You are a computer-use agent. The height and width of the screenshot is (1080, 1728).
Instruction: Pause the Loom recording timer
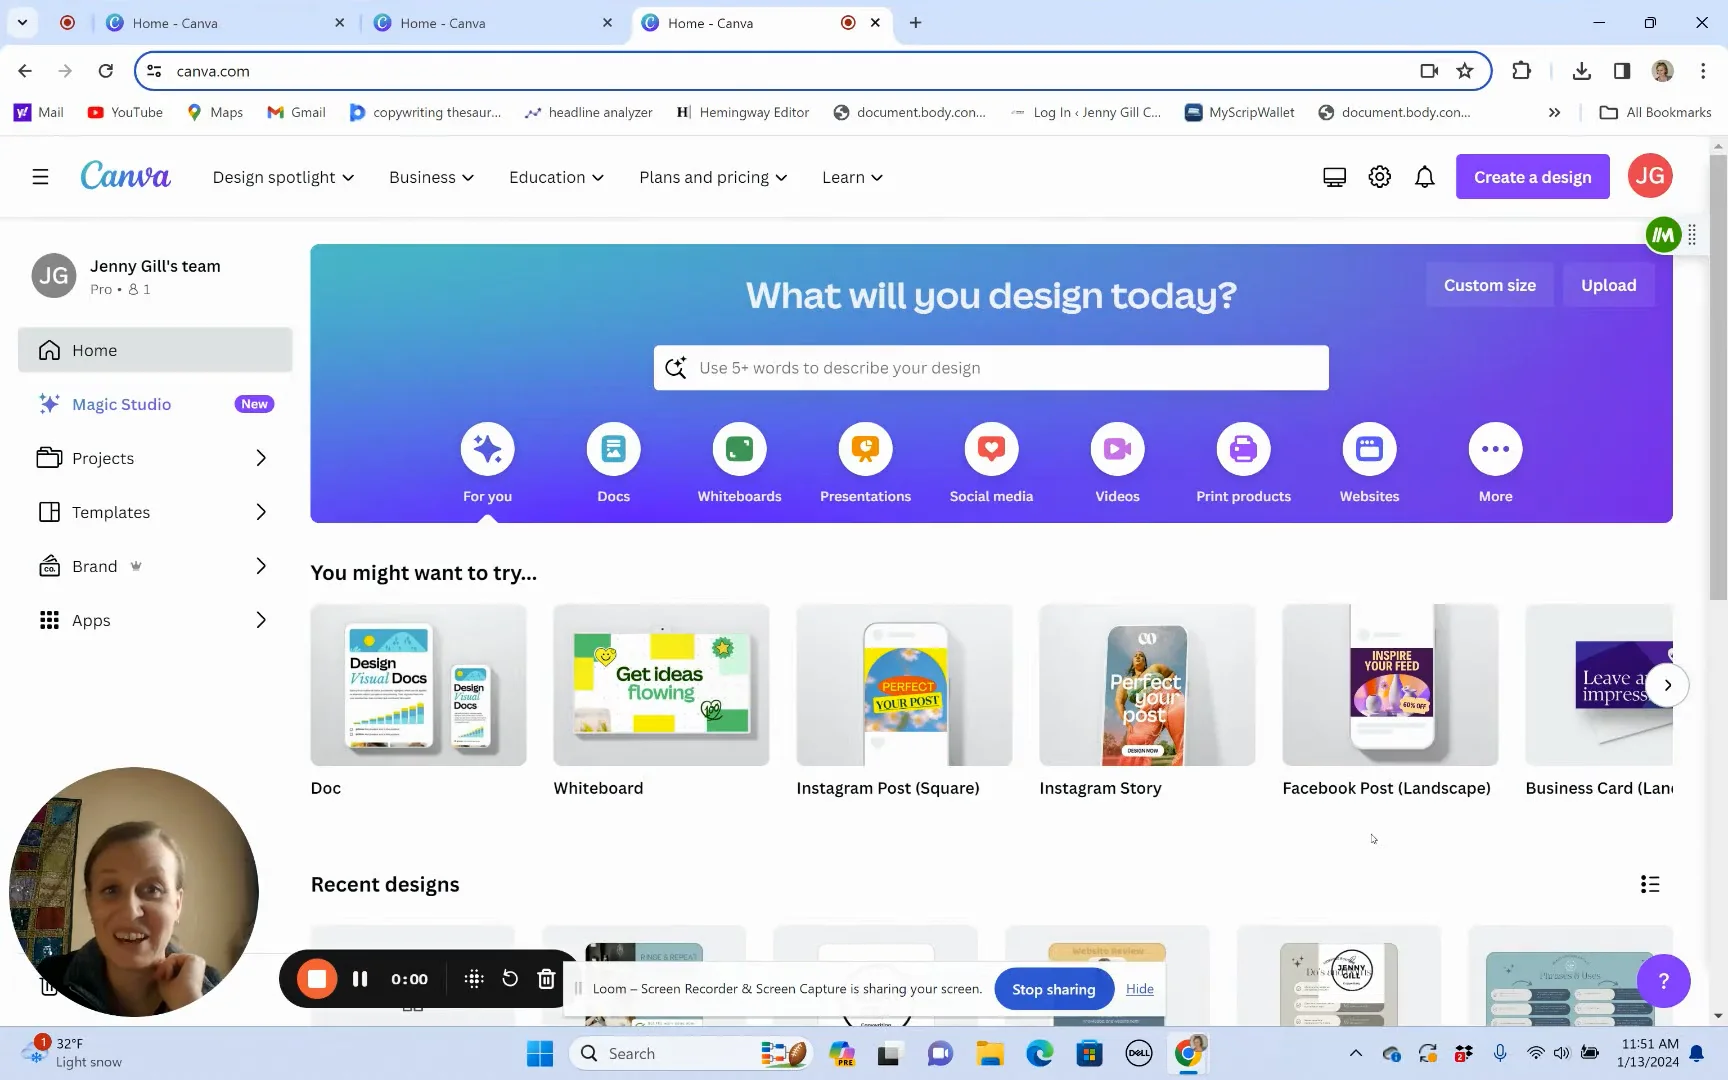(359, 979)
